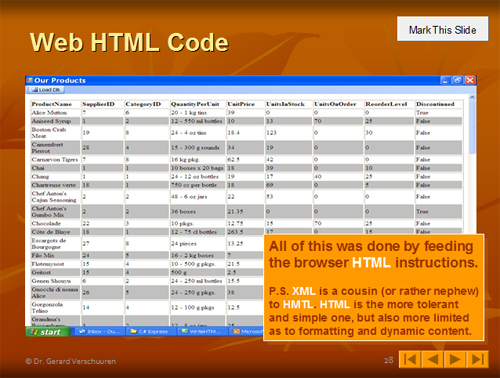Screen dimensions: 500x378
Task: Click unit price 21.35 cell
Action: coord(245,212)
